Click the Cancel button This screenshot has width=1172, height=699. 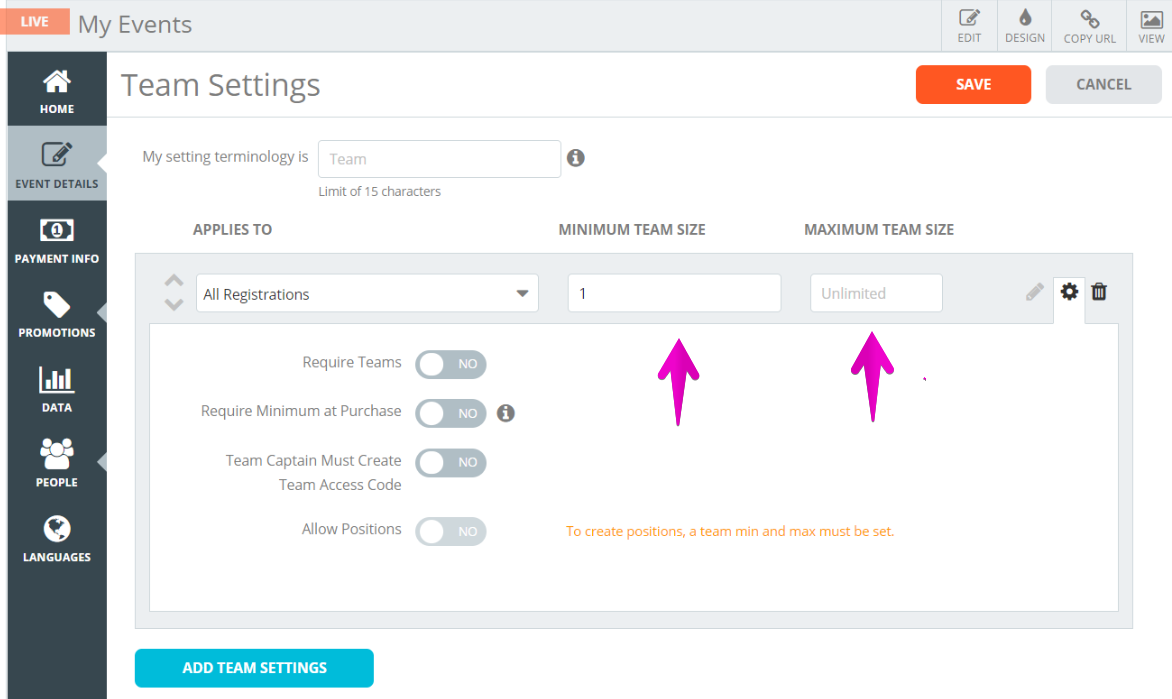(x=1103, y=84)
